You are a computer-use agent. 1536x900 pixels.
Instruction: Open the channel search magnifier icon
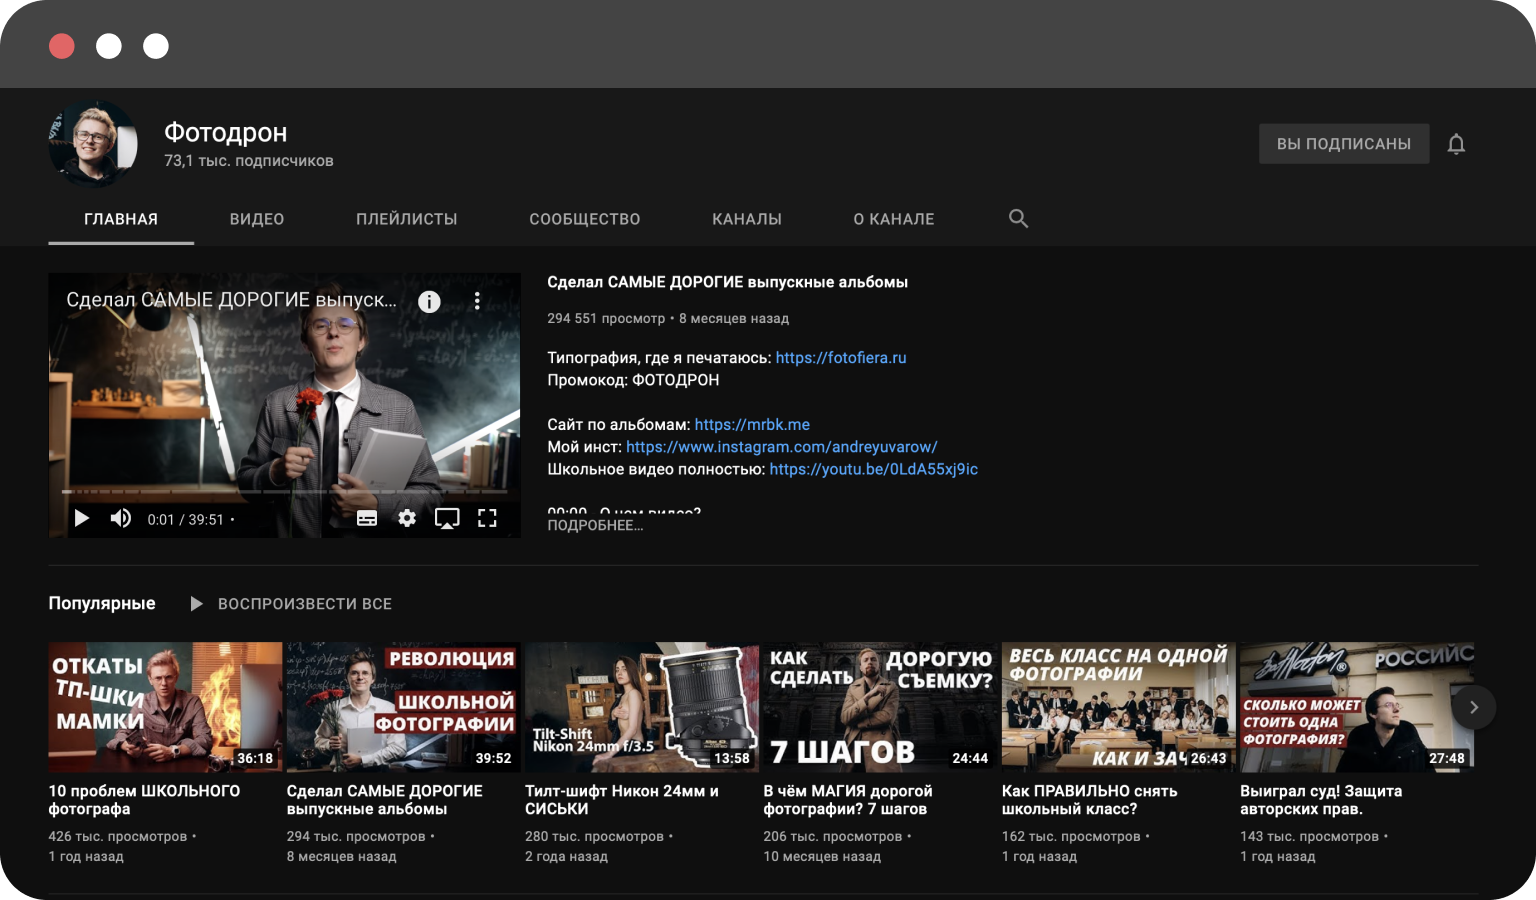pos(1018,218)
